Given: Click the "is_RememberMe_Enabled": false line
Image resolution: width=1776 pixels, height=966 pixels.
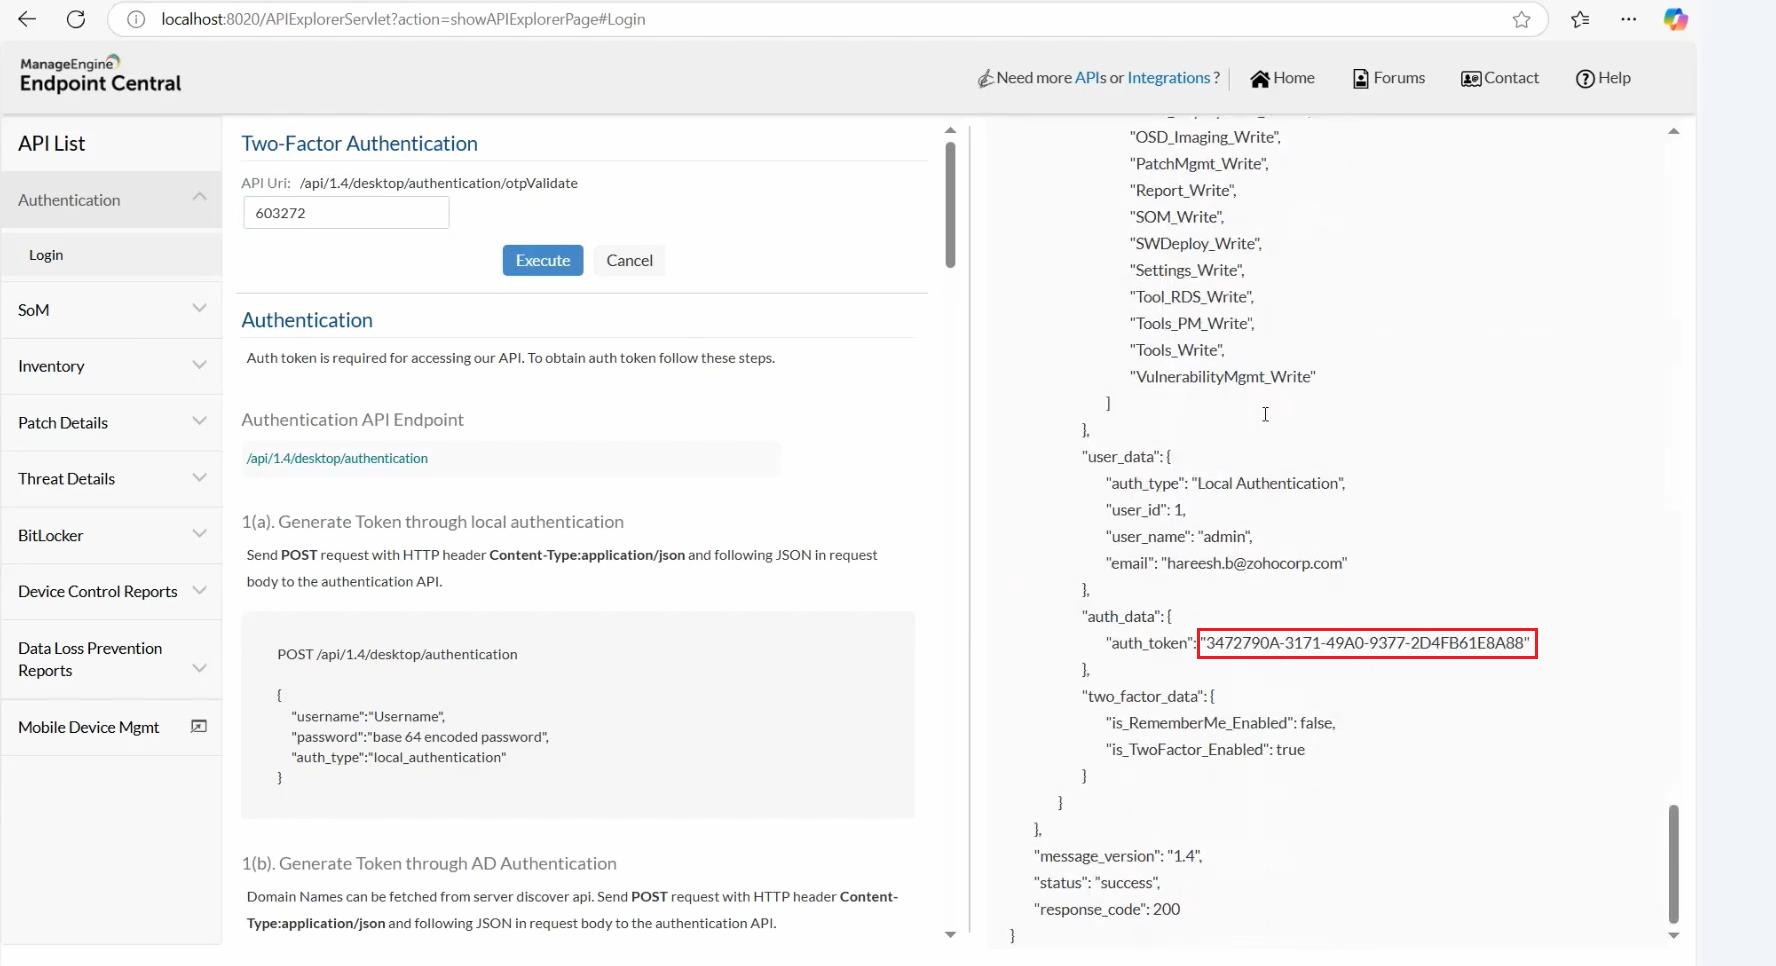Looking at the screenshot, I should tap(1220, 723).
